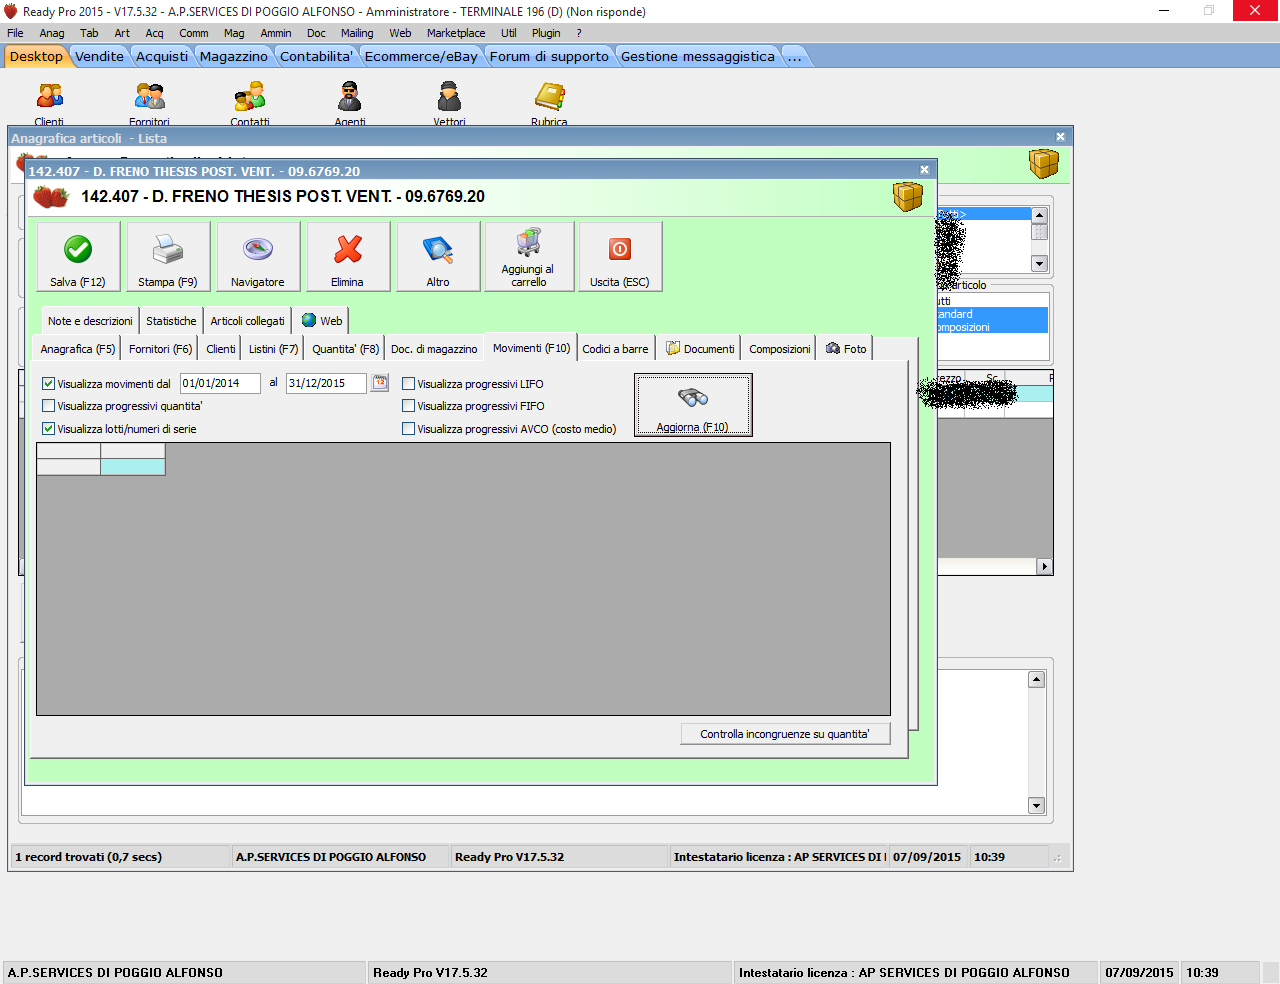
Task: Close Anagrafica articoli Lista window
Action: (1060, 137)
